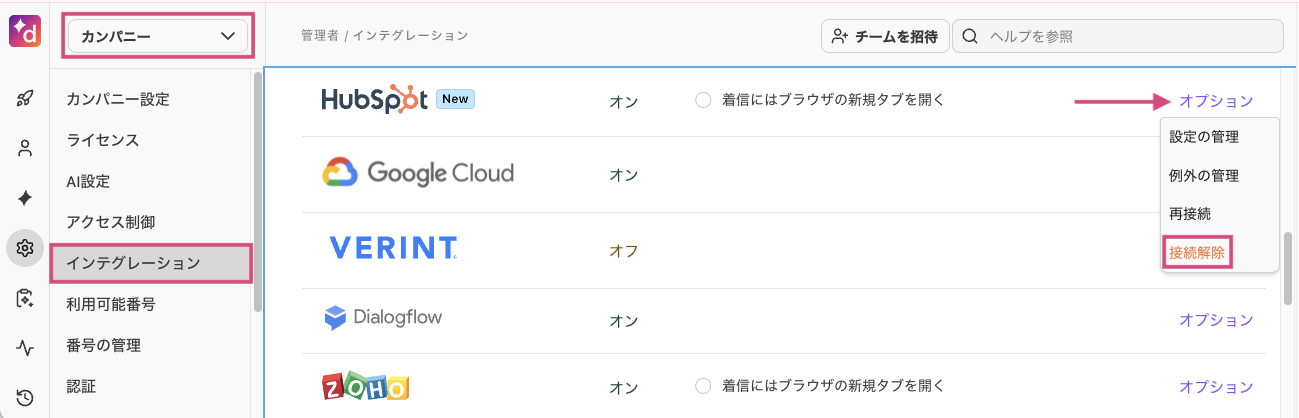Image resolution: width=1299 pixels, height=418 pixels.
Task: Select Zoho open new browser tab radio
Action: [x=703, y=385]
